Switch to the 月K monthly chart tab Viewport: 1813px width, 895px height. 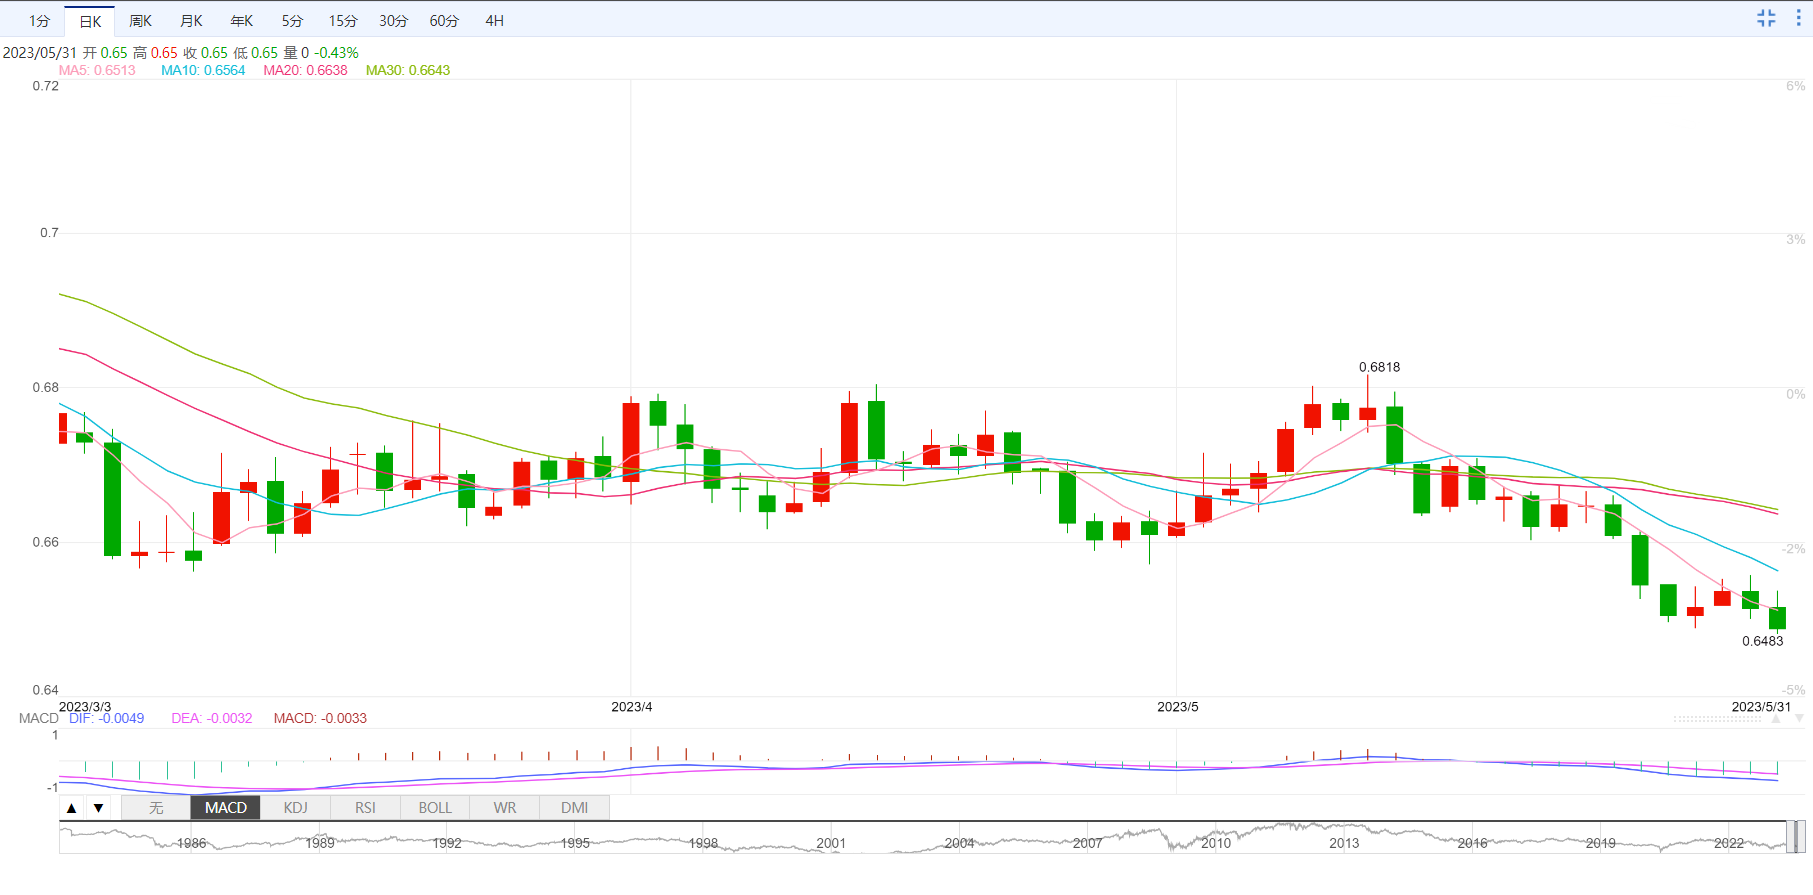tap(191, 21)
